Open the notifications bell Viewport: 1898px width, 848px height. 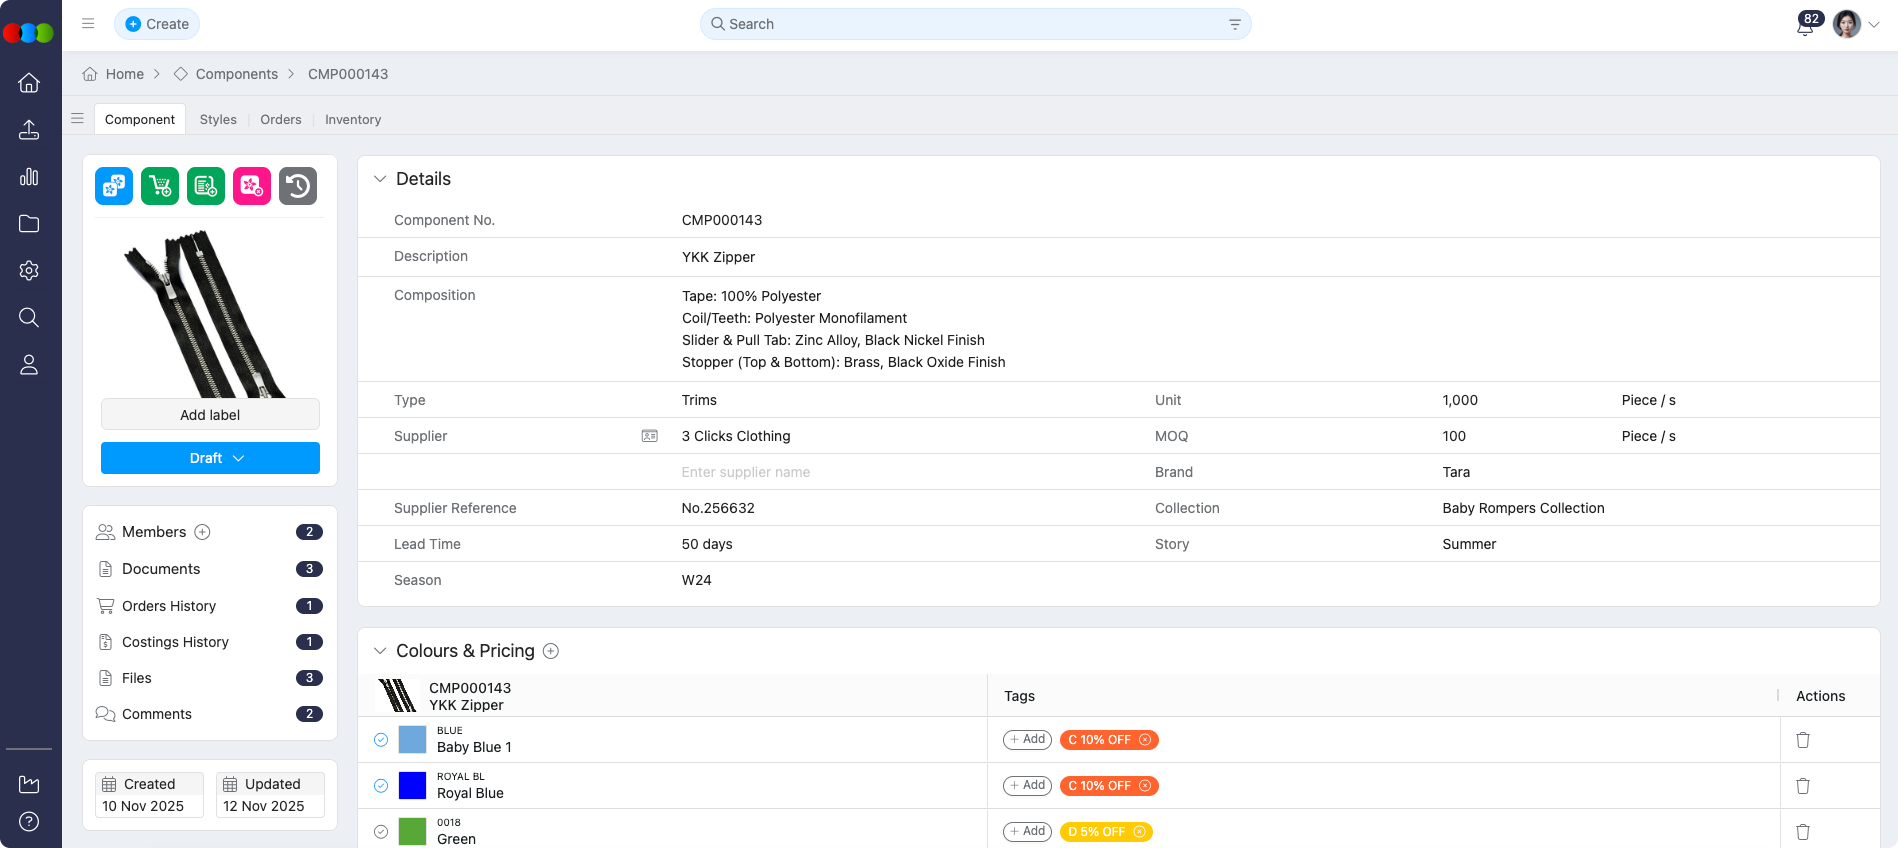(1804, 26)
